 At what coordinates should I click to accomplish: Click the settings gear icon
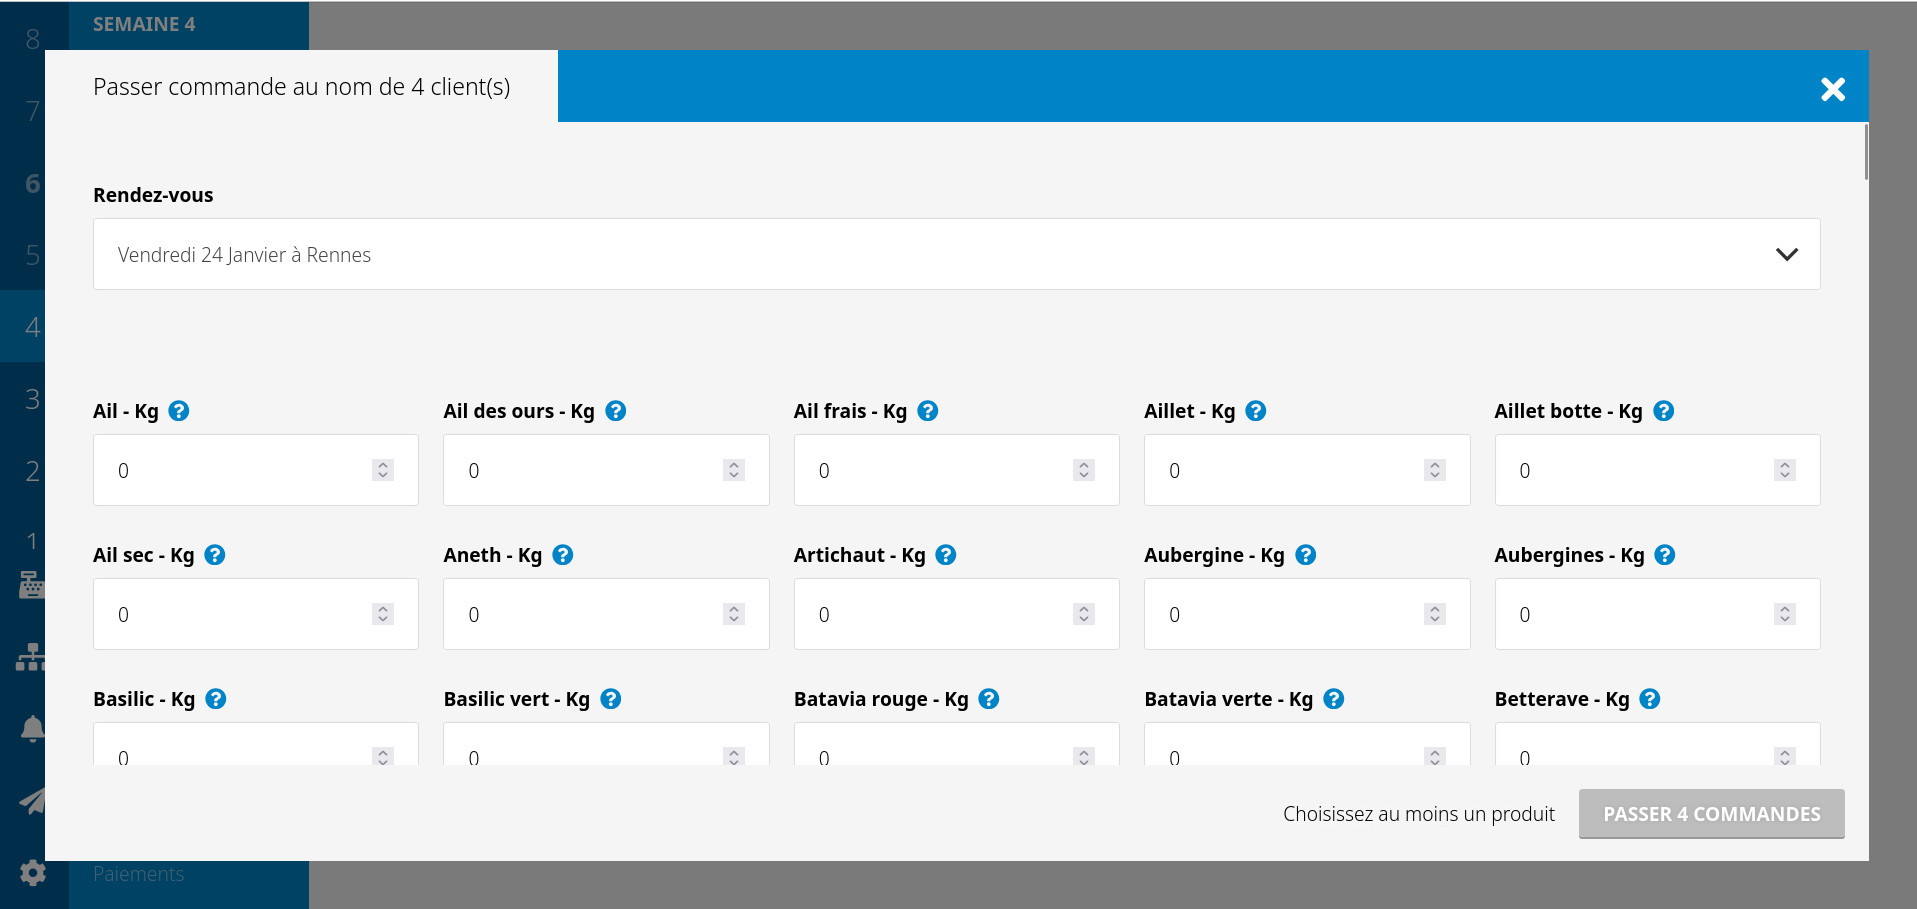pos(32,873)
